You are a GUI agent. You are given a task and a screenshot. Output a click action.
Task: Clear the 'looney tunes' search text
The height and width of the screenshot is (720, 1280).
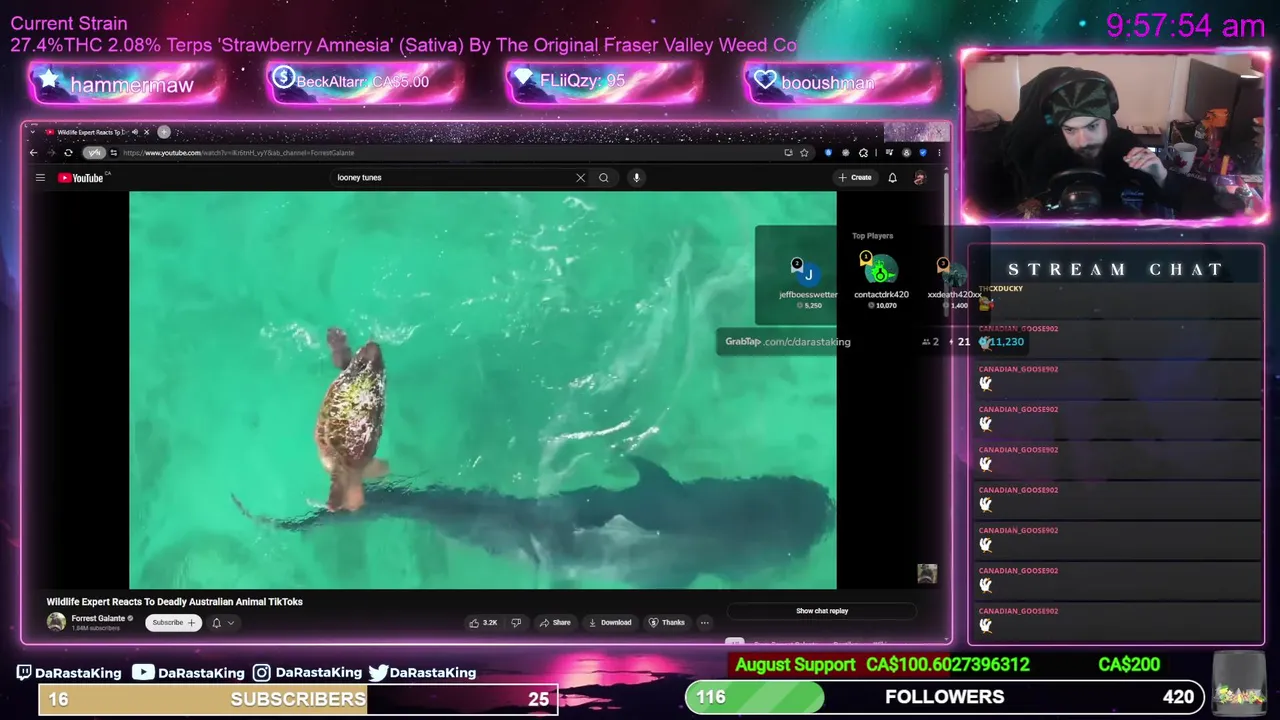click(x=580, y=178)
